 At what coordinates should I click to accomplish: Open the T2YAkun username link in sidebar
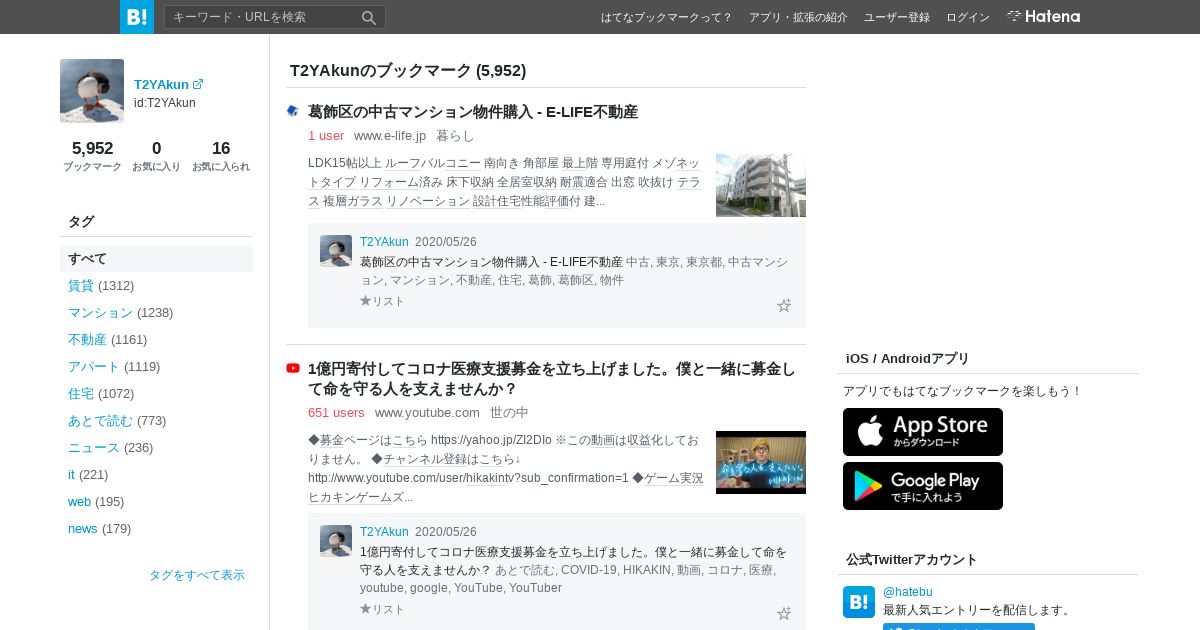click(161, 85)
